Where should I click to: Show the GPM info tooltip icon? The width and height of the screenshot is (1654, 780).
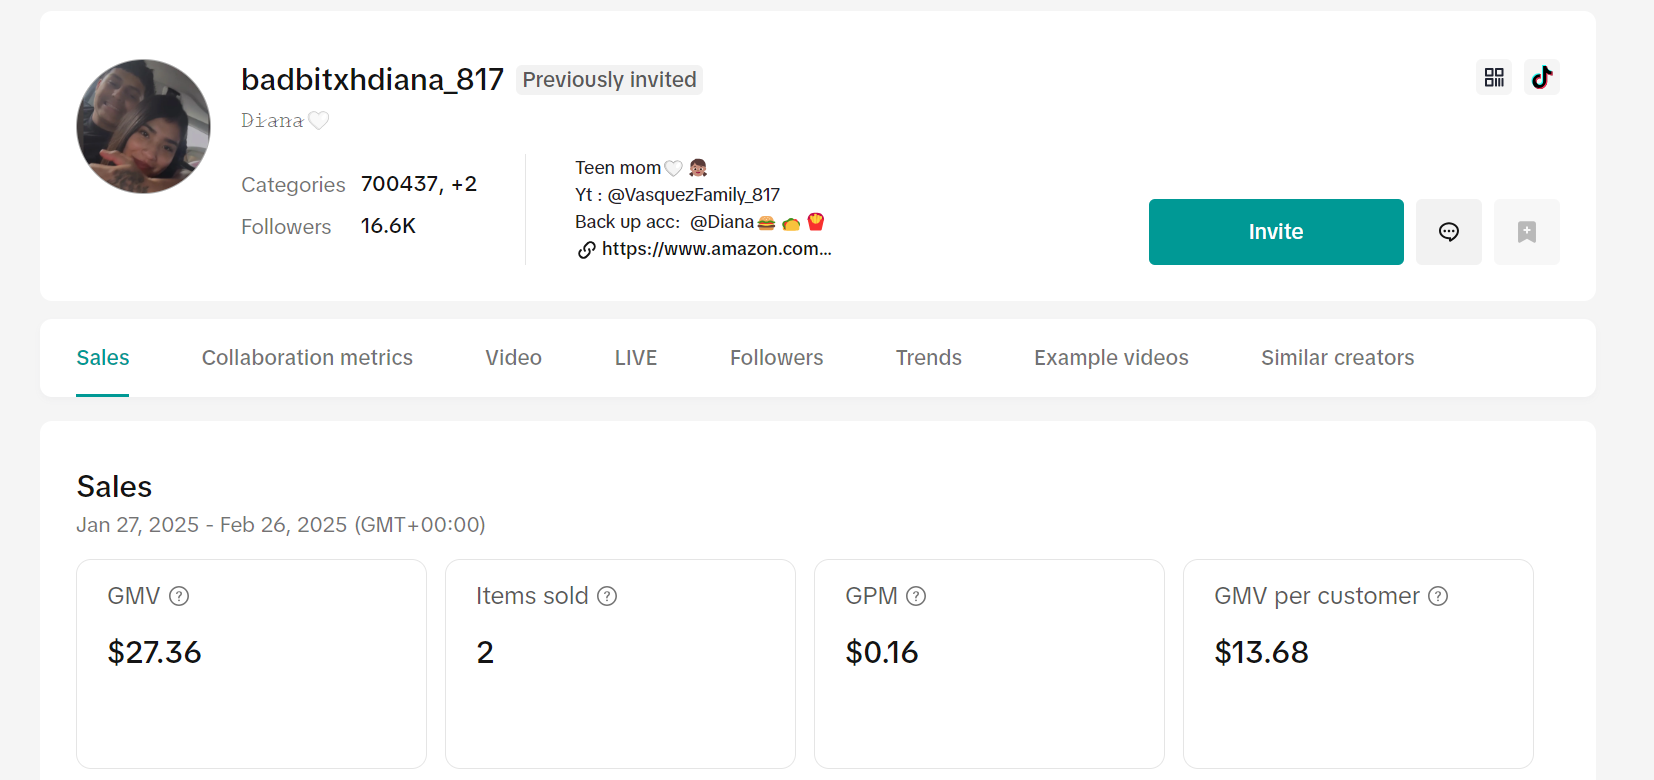pos(916,597)
